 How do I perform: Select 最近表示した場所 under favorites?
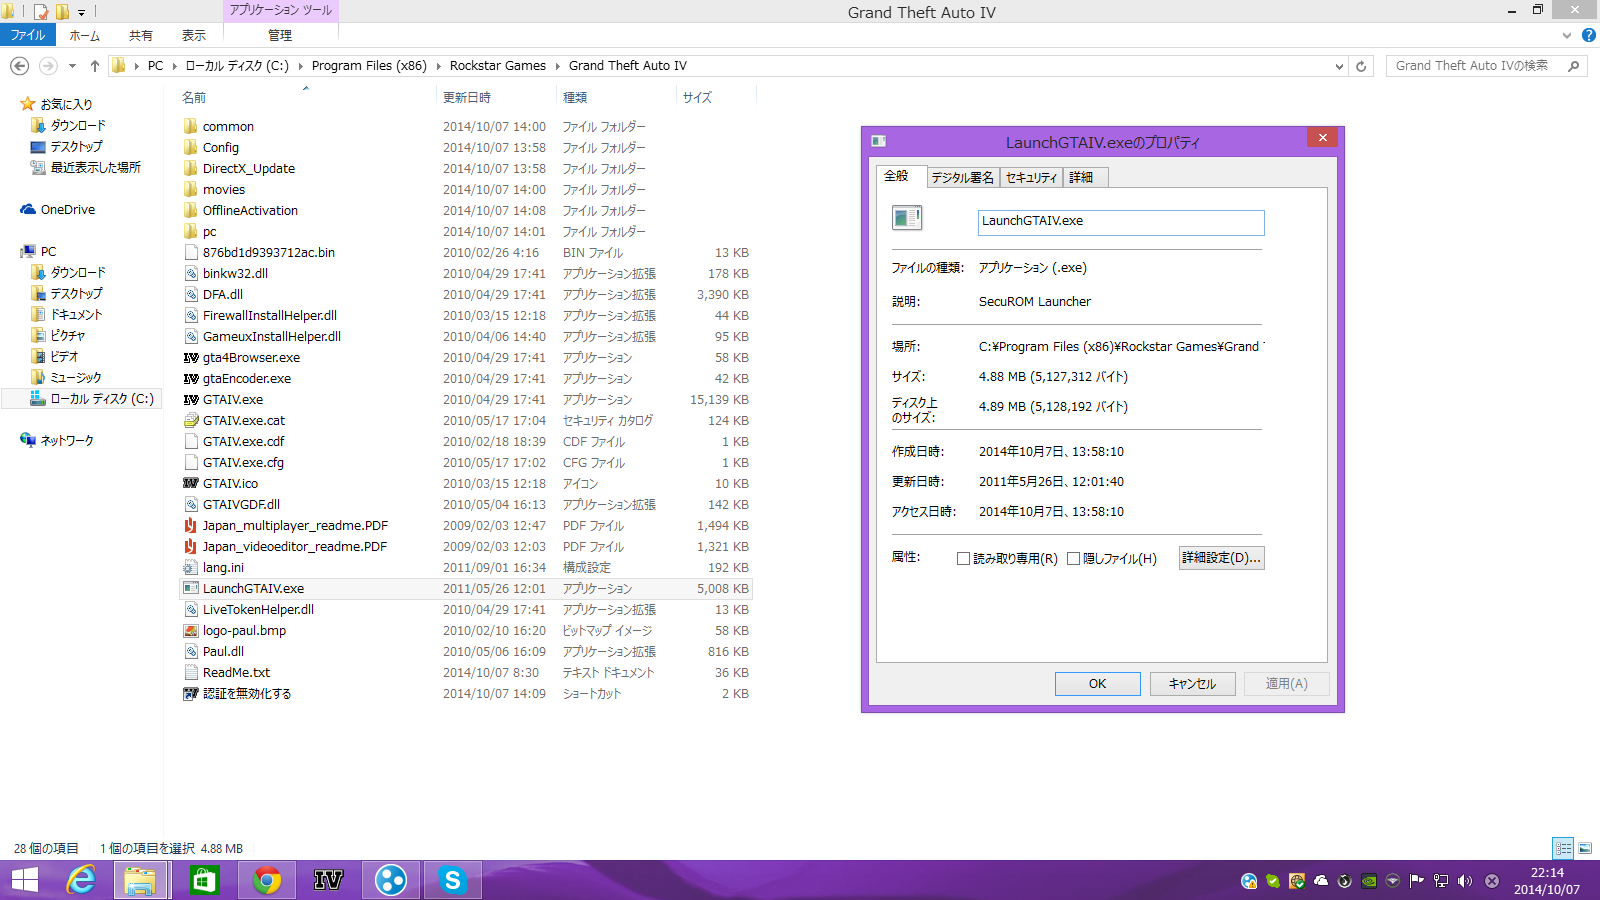point(95,168)
